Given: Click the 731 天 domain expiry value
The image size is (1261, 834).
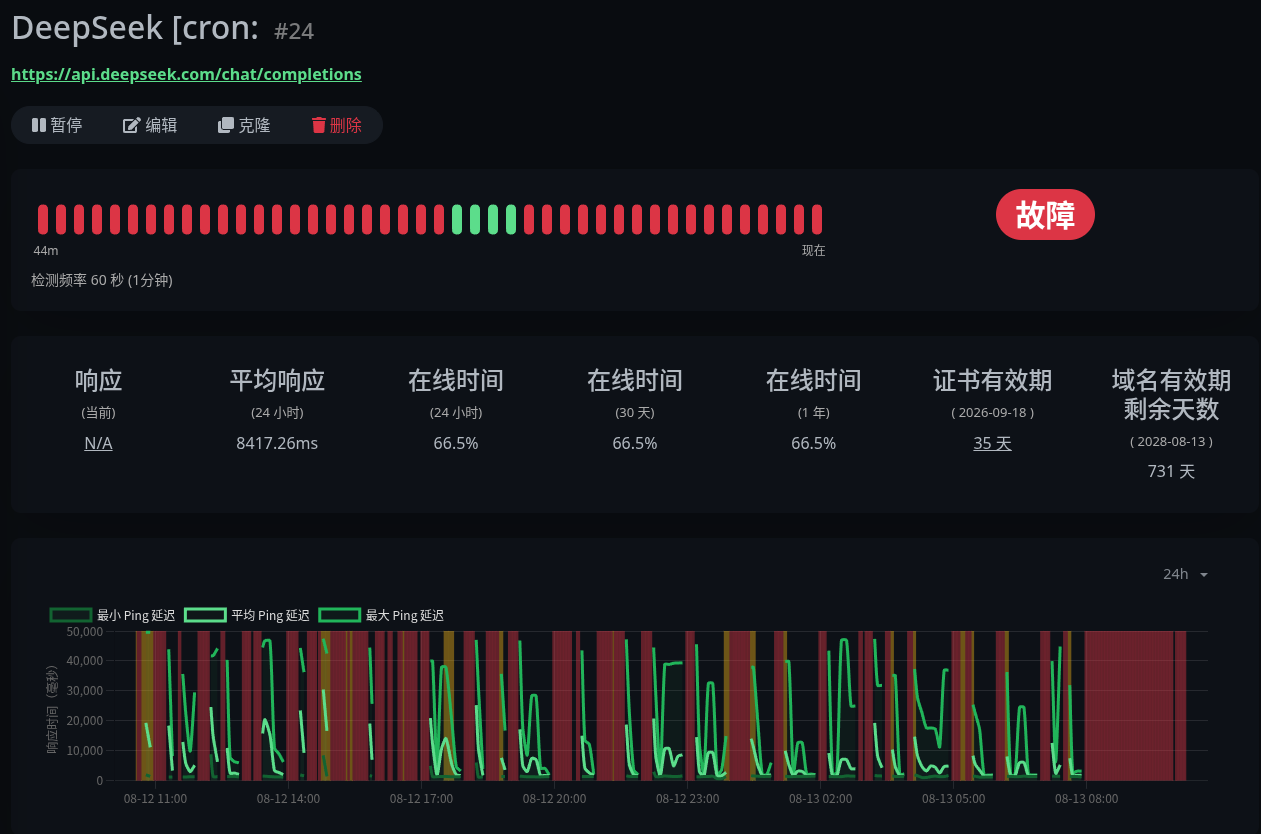Looking at the screenshot, I should [x=1171, y=471].
